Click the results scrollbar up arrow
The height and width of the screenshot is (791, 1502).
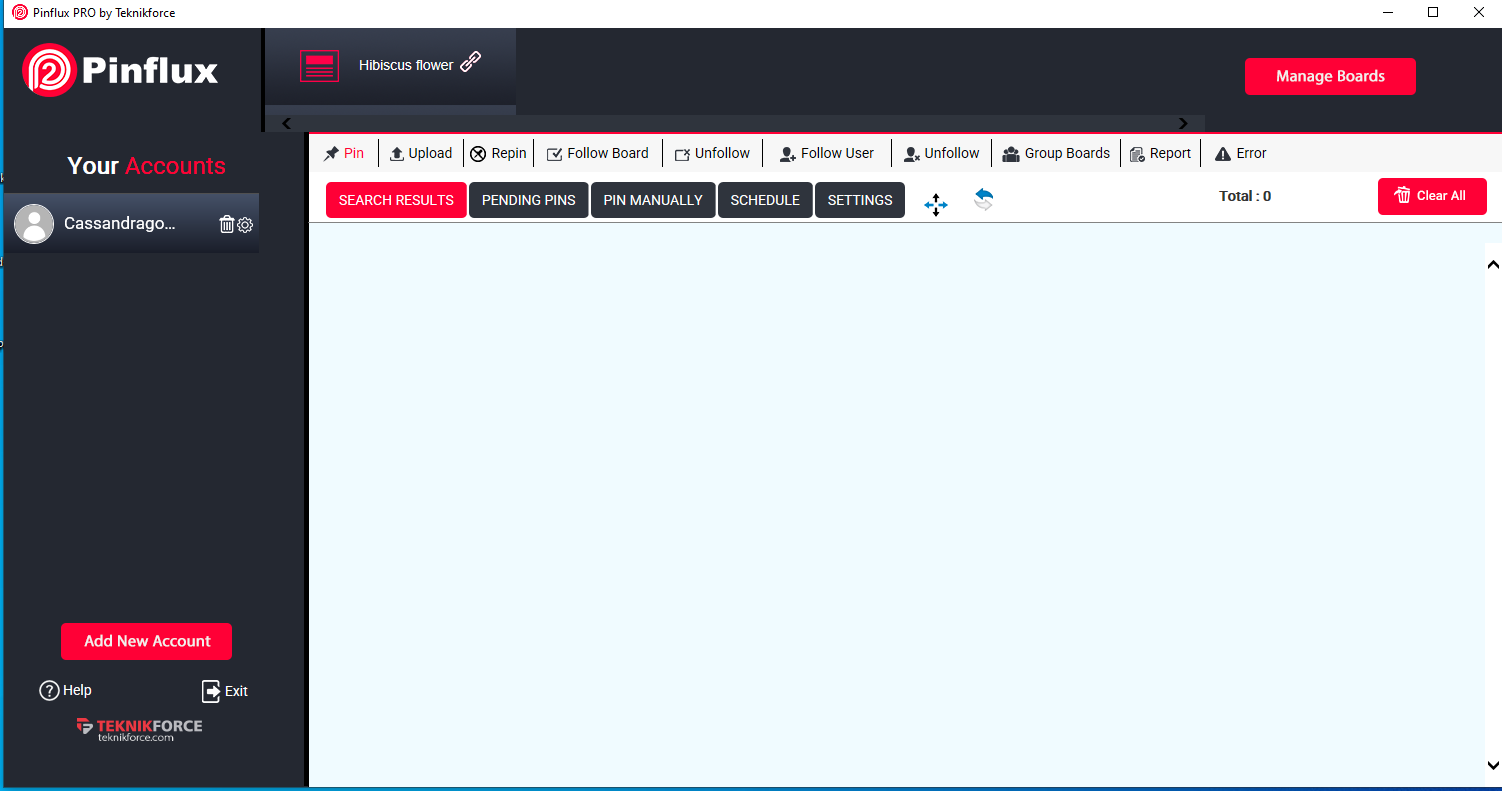coord(1493,265)
